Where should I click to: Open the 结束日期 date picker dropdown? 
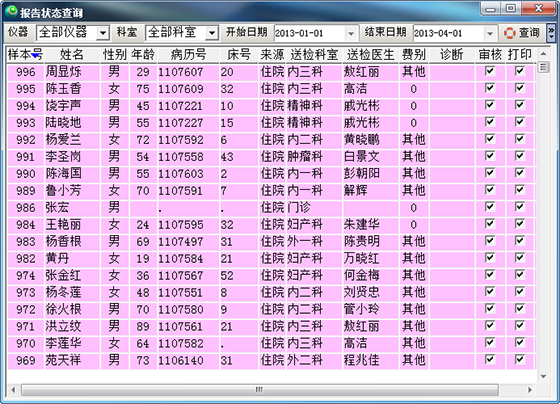coord(490,33)
